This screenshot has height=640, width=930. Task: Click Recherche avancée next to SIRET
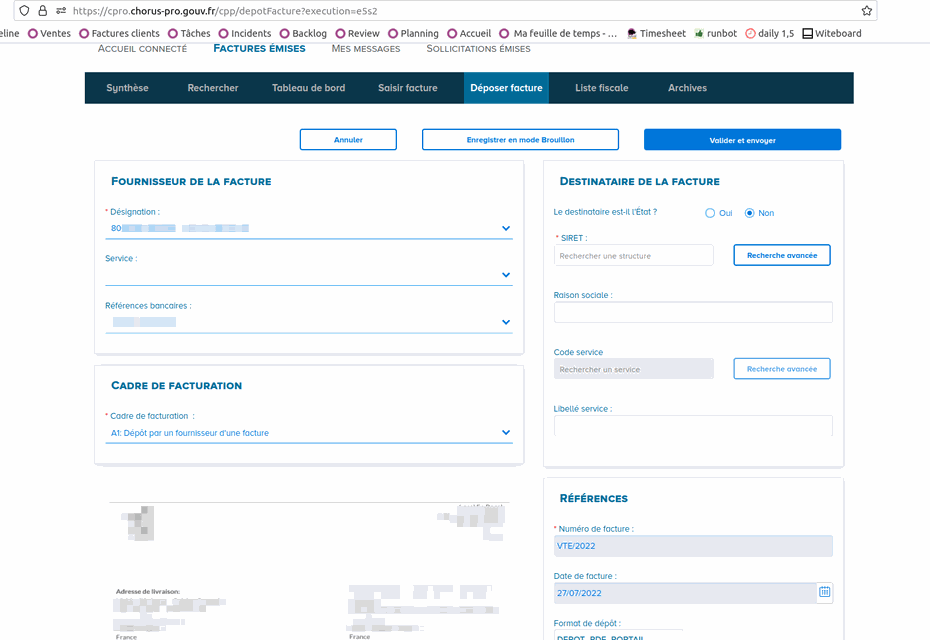pos(781,255)
